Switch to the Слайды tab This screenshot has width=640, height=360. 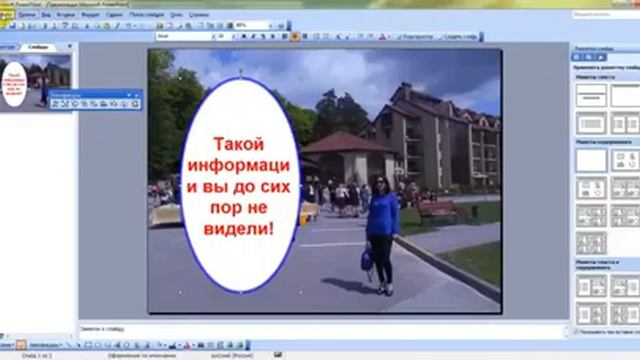[x=38, y=47]
